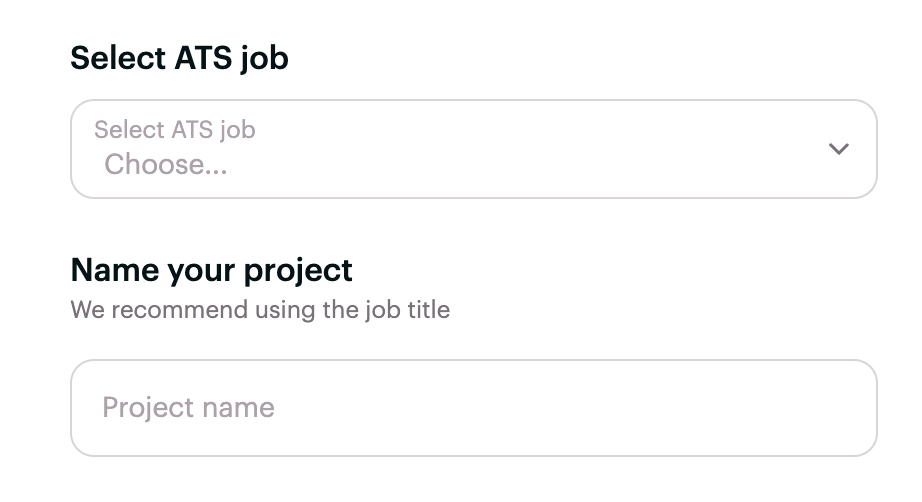Click the "Choose..." placeholder text
The width and height of the screenshot is (922, 502).
click(166, 164)
